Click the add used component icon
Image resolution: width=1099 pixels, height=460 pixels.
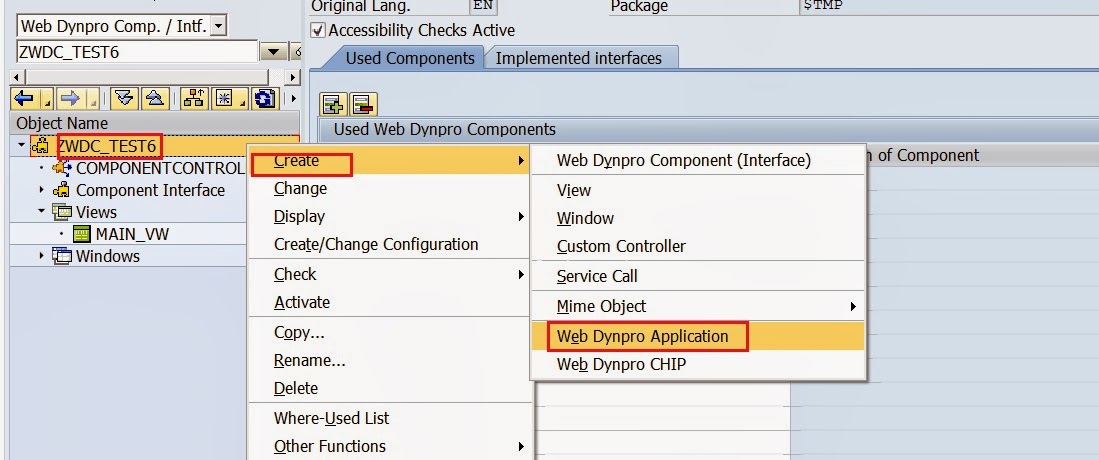[333, 104]
